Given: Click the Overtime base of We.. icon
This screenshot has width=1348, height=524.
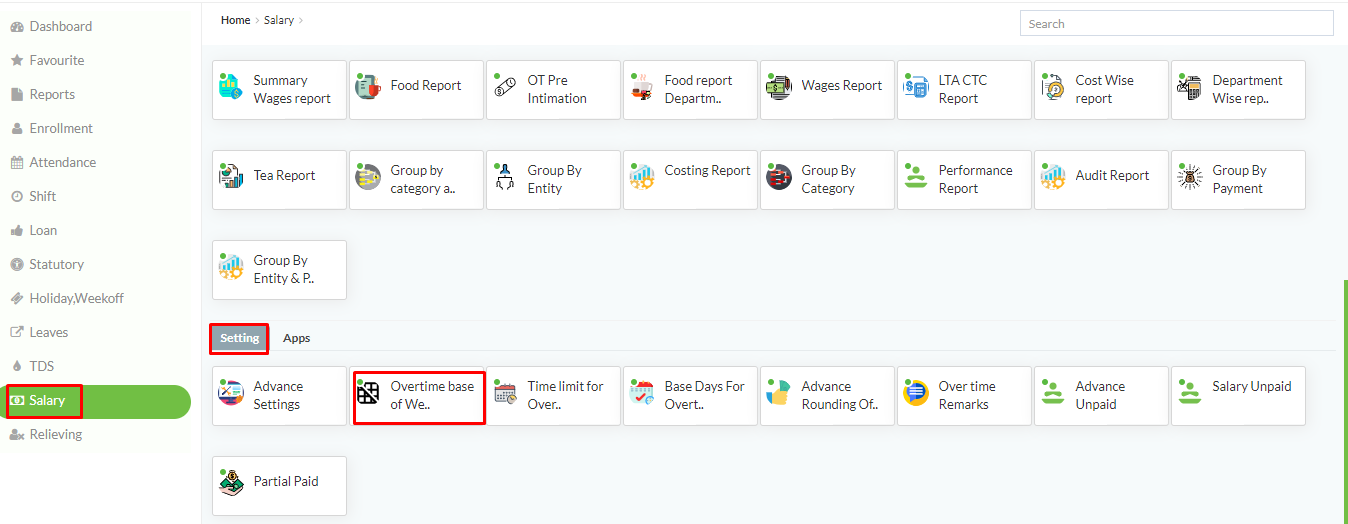Looking at the screenshot, I should point(368,394).
